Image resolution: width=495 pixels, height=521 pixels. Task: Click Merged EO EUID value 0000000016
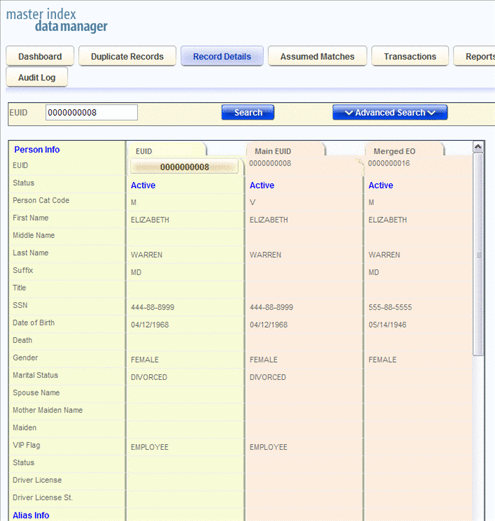(389, 163)
